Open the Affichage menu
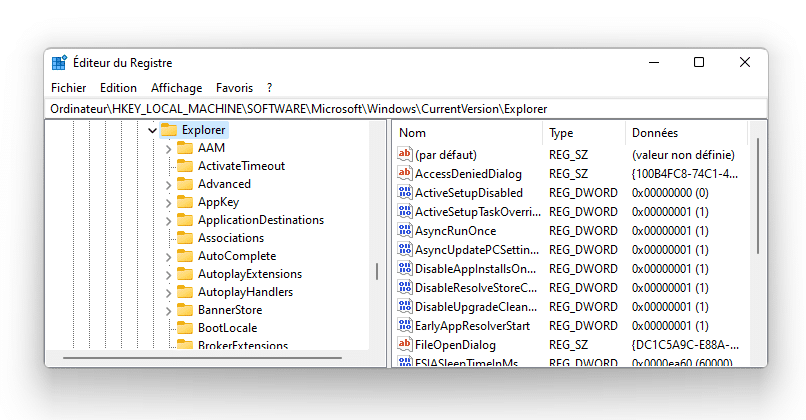Viewport: 806px width, 420px height. coord(176,88)
